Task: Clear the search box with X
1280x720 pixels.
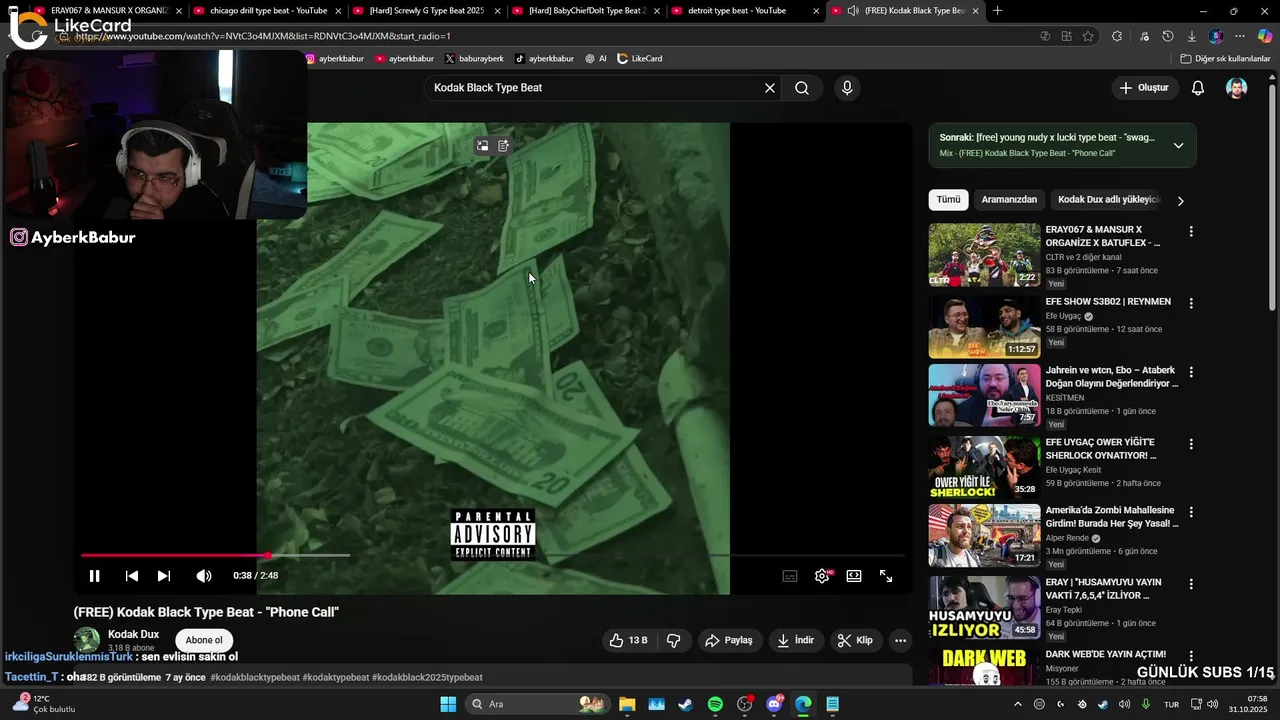Action: [770, 88]
